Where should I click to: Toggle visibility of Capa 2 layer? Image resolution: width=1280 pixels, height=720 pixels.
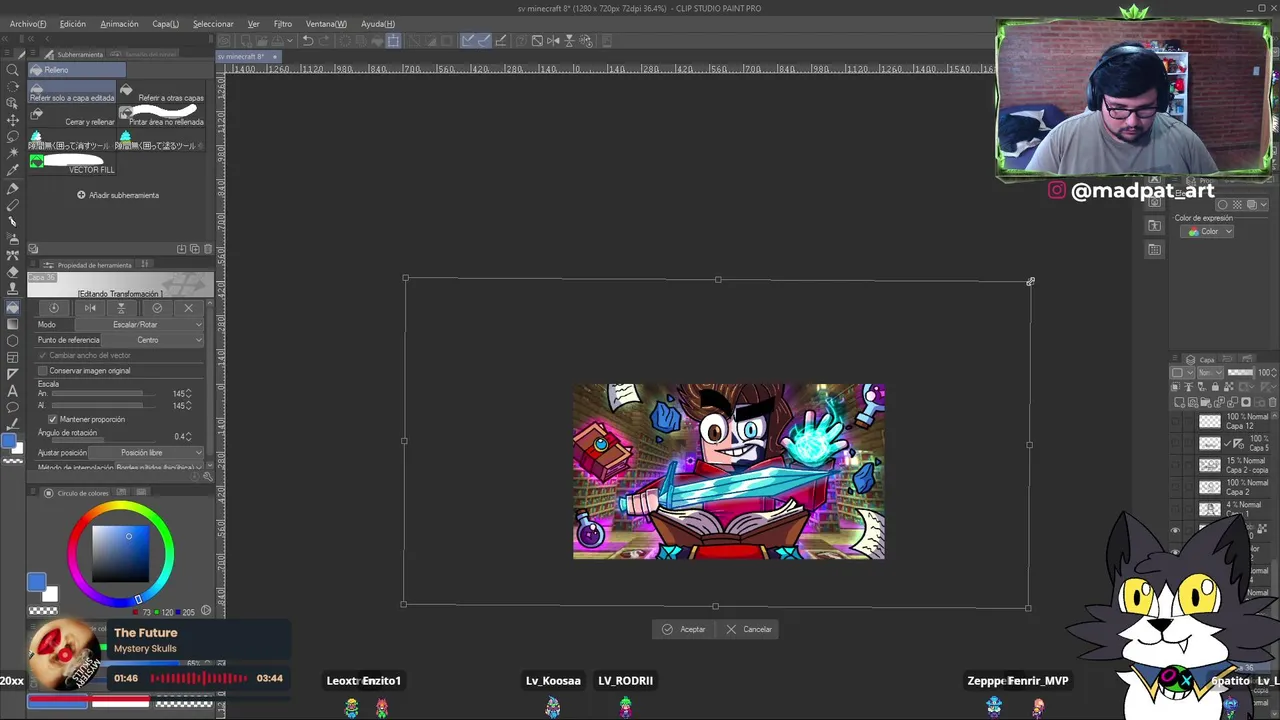click(x=1177, y=487)
